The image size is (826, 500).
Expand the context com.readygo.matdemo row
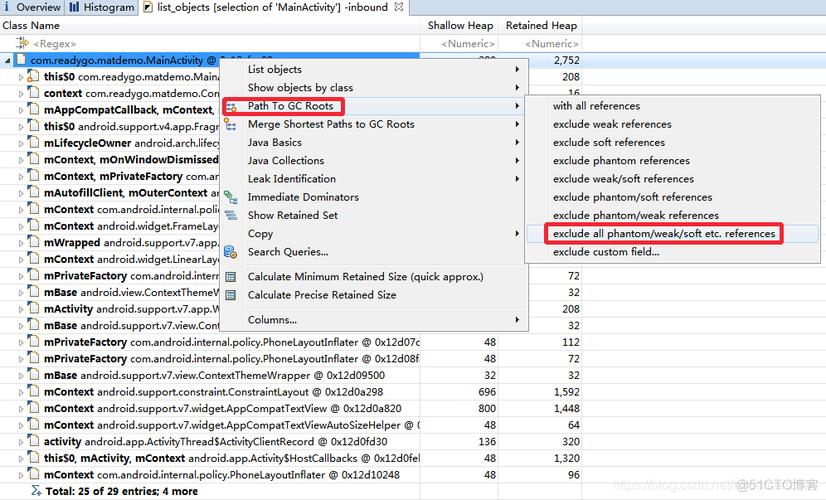[x=21, y=94]
